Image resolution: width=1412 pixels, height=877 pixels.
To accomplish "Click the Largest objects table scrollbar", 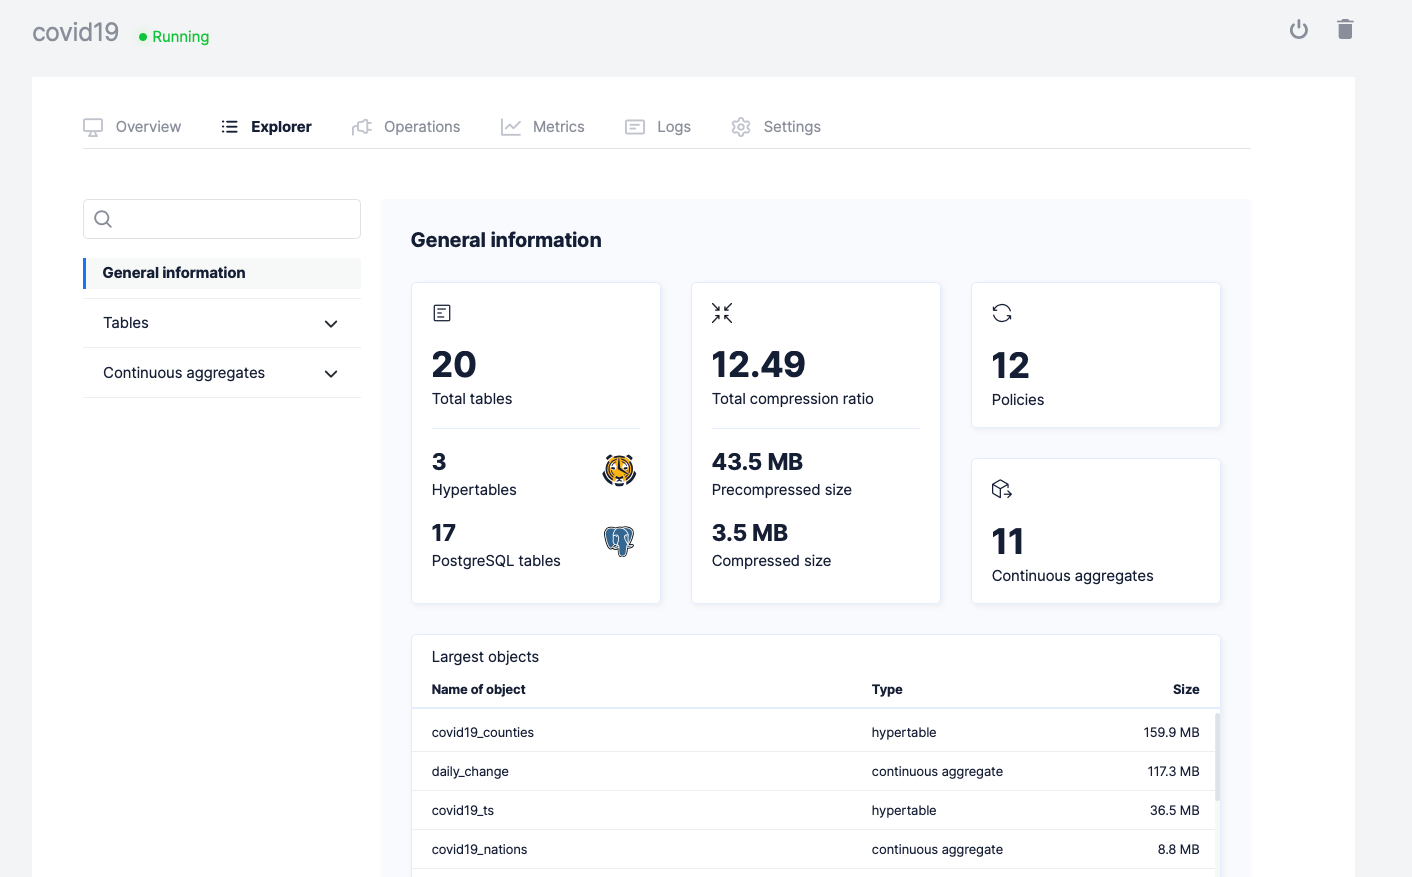I will pyautogui.click(x=1217, y=757).
